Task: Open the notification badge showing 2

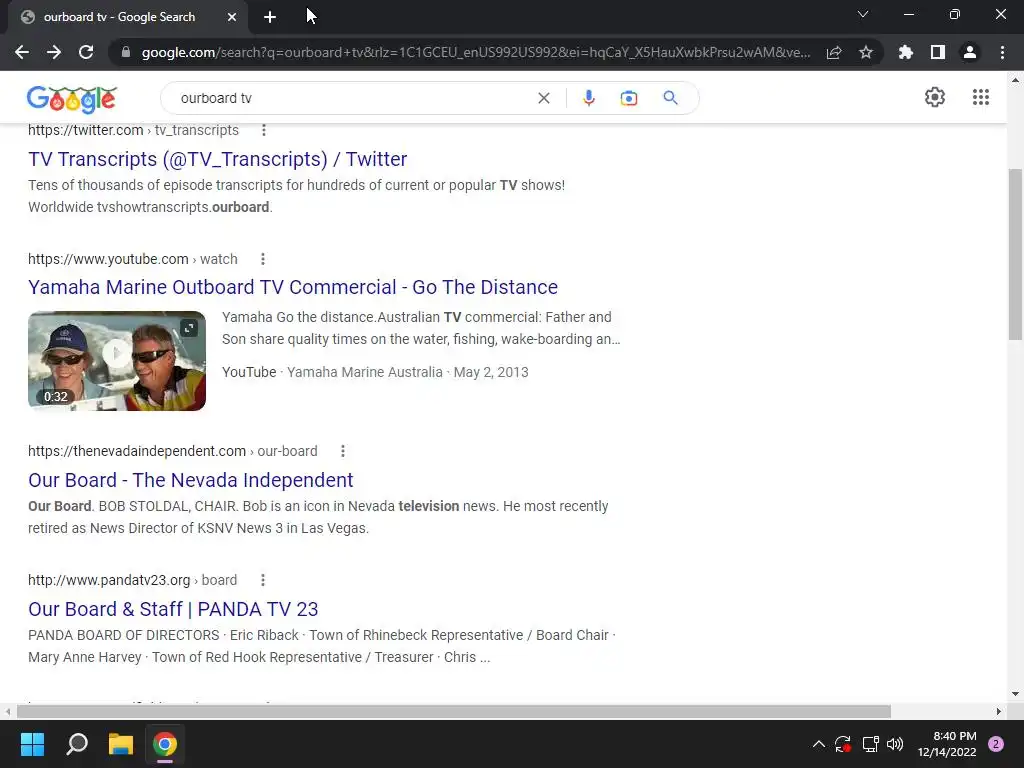Action: (996, 744)
